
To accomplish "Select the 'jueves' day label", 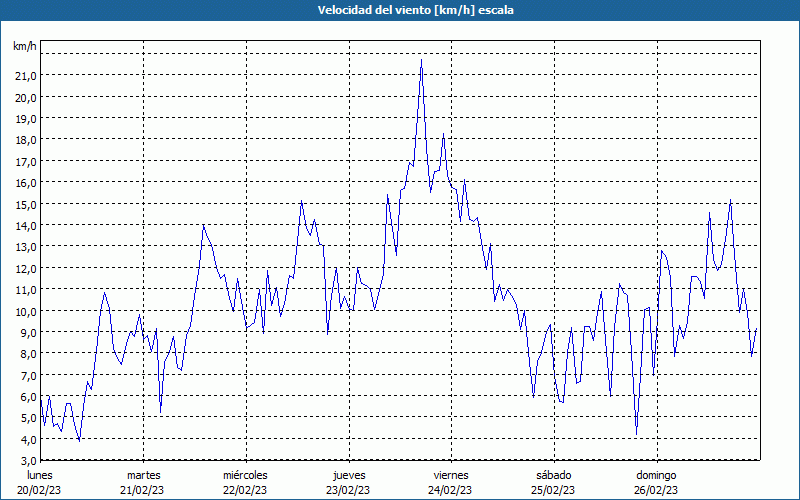I will pos(349,476).
